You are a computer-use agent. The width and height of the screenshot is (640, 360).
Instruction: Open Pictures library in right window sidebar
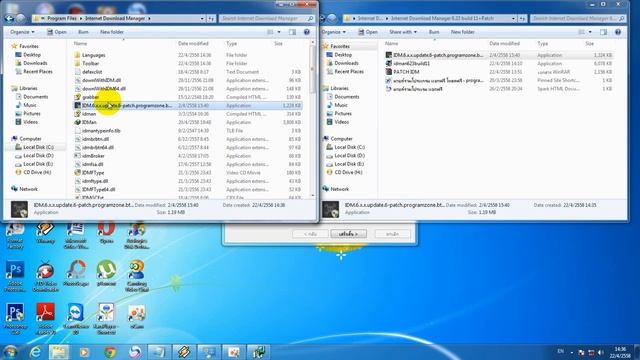[x=343, y=113]
